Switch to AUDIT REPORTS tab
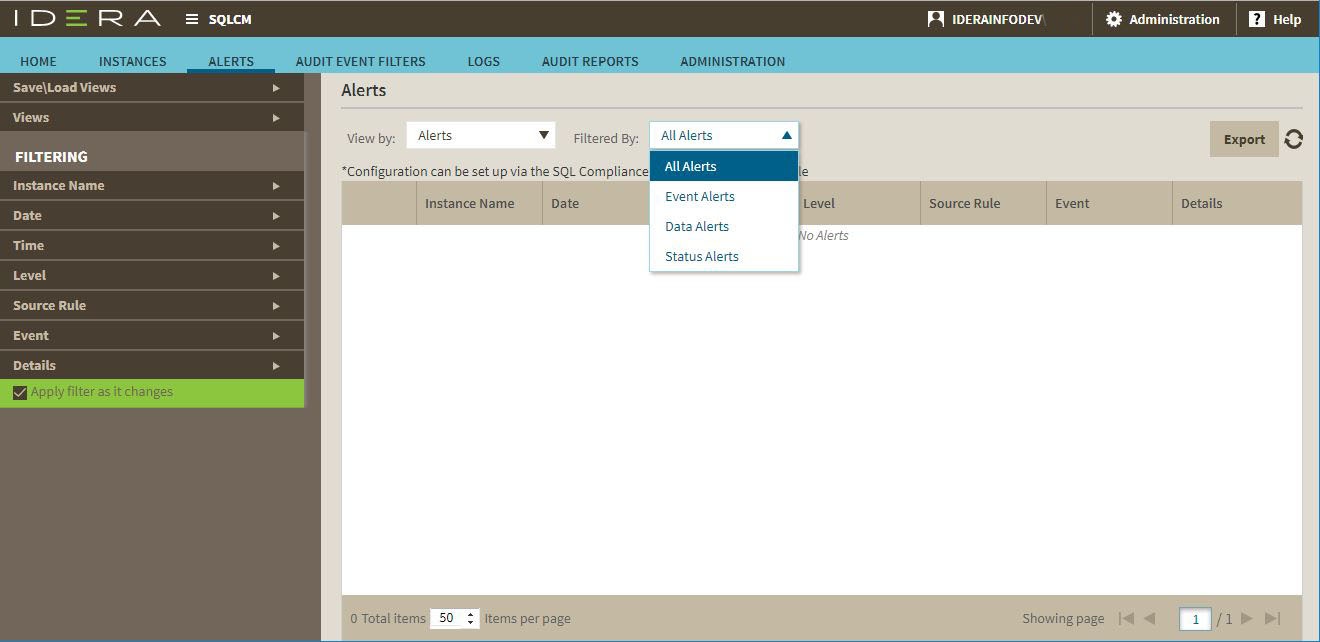 click(x=590, y=61)
